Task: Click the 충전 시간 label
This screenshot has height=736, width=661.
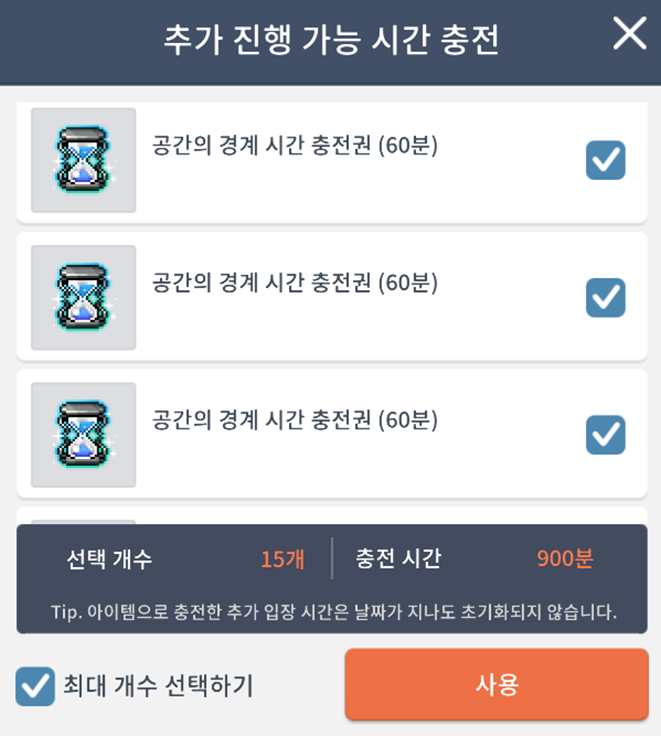Action: [397, 559]
